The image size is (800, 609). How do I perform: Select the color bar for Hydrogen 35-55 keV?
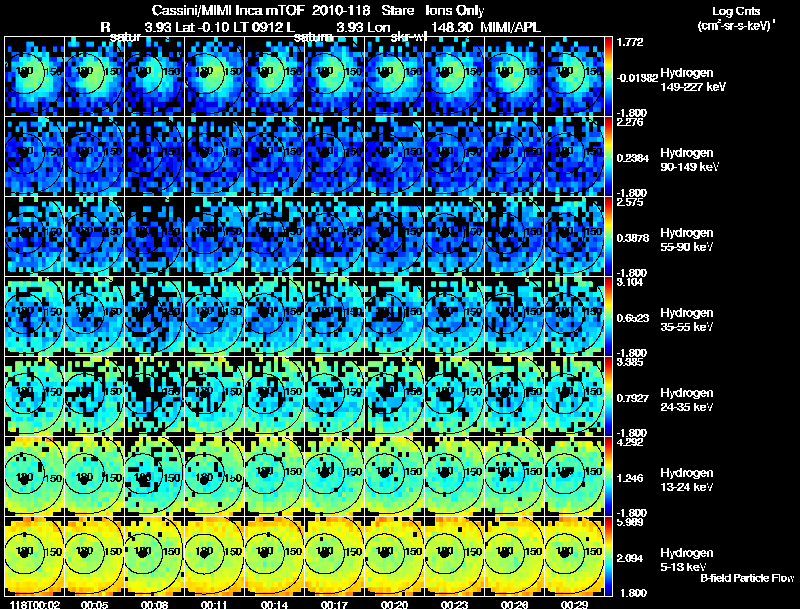point(608,316)
